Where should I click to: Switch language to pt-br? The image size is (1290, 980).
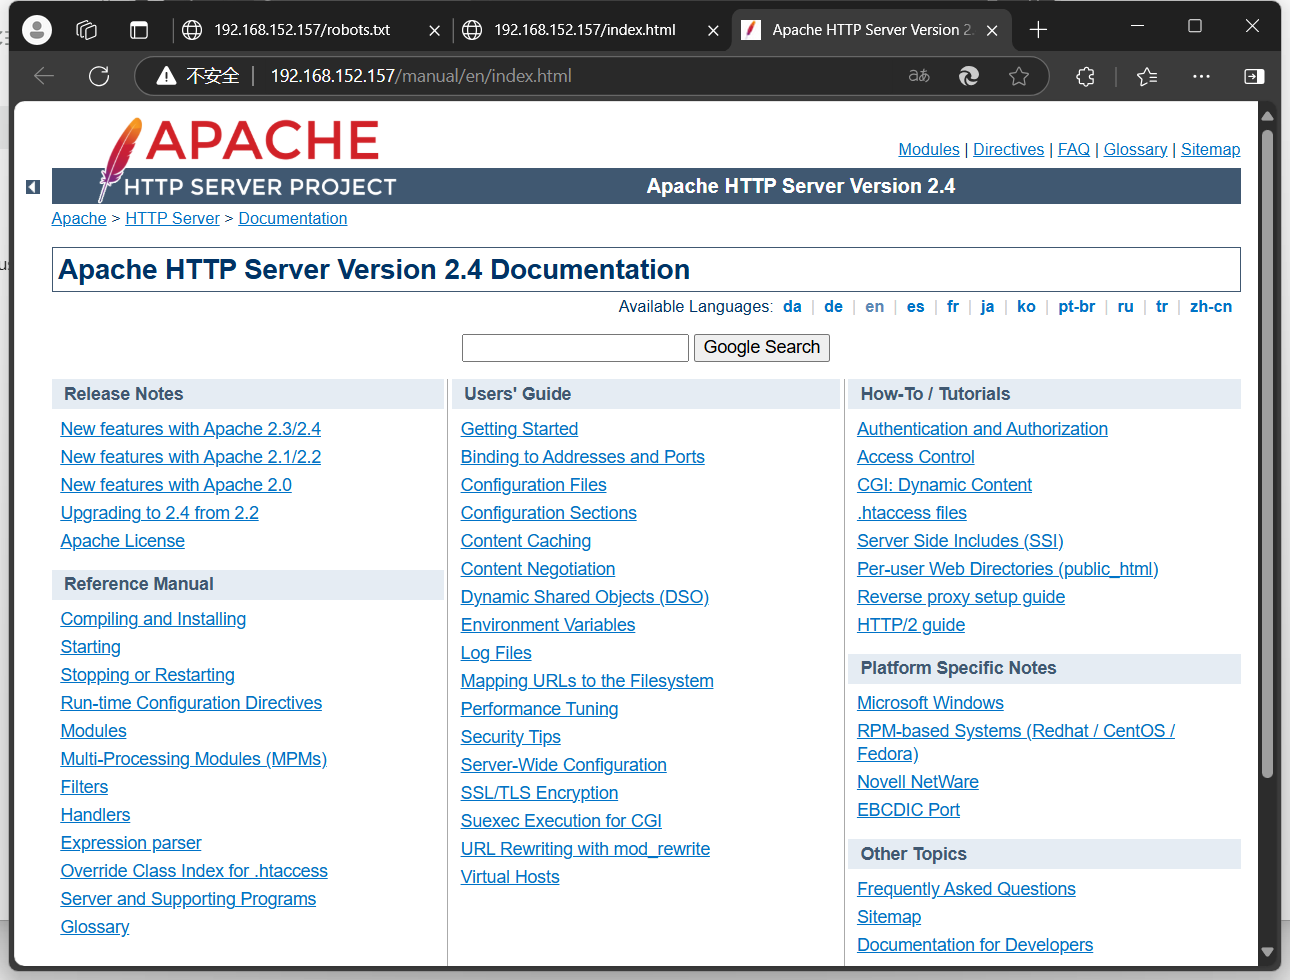(x=1076, y=307)
